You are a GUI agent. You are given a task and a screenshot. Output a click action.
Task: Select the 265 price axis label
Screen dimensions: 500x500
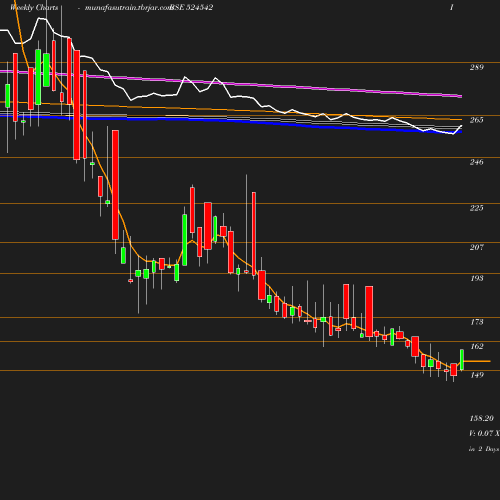(477, 120)
